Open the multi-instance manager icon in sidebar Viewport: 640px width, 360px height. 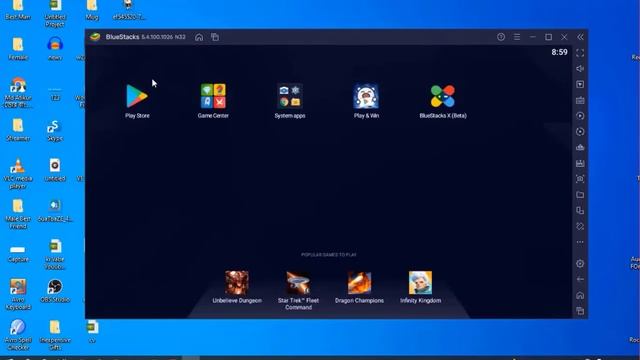(580, 211)
